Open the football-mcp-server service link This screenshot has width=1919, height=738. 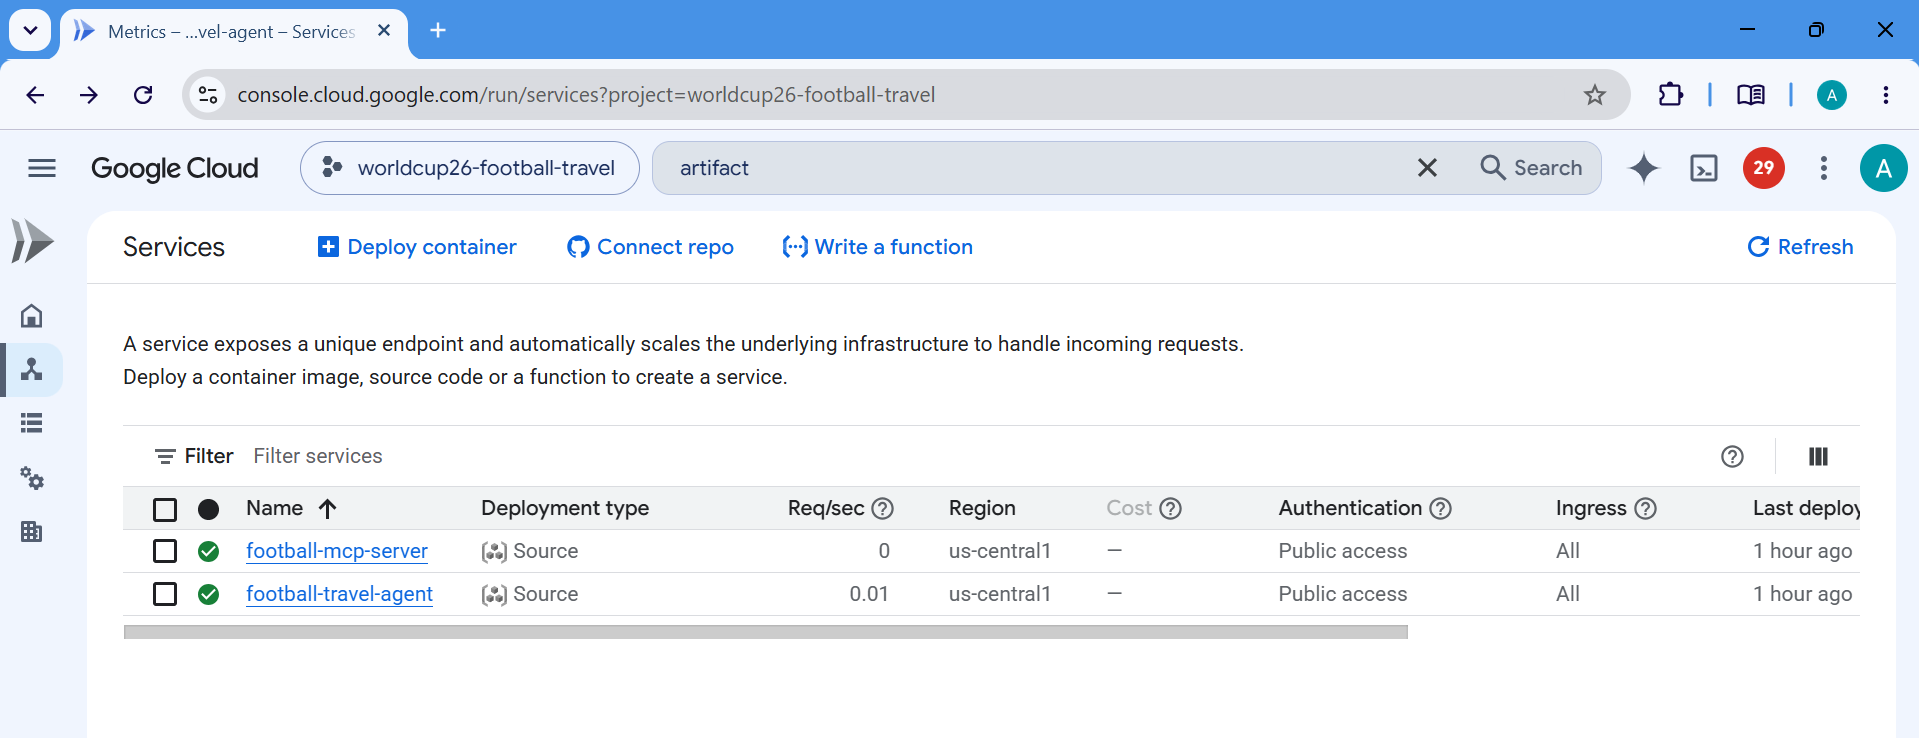(337, 551)
